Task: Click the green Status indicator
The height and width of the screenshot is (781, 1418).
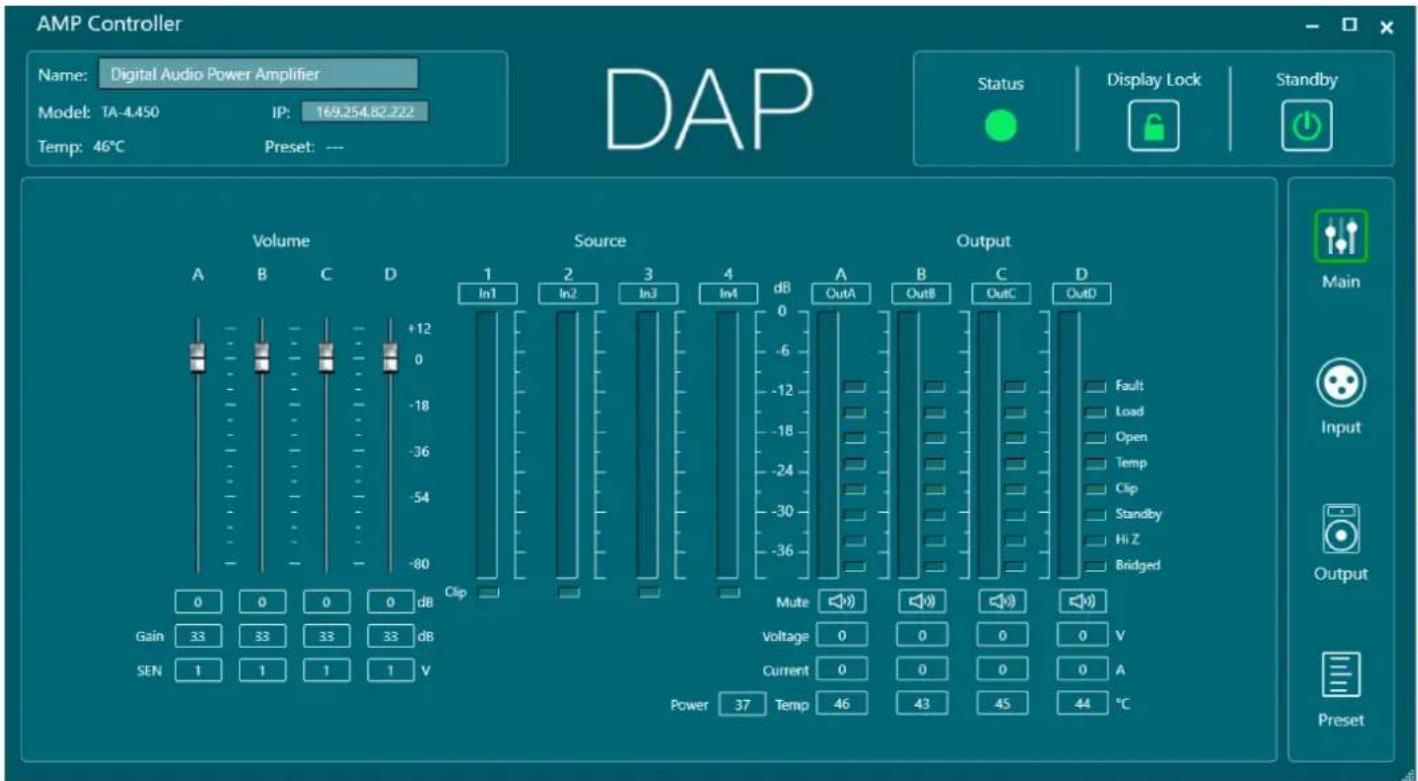Action: pyautogui.click(x=1000, y=126)
